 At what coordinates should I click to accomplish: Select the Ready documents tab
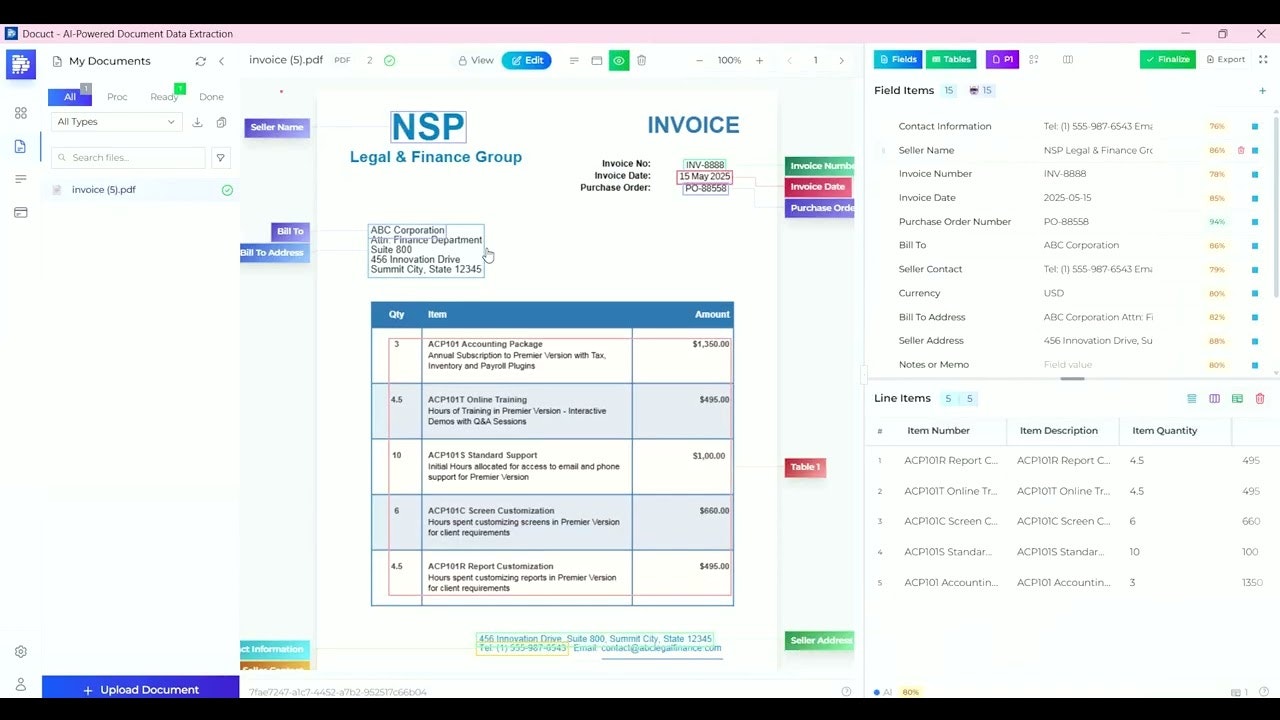coord(164,97)
